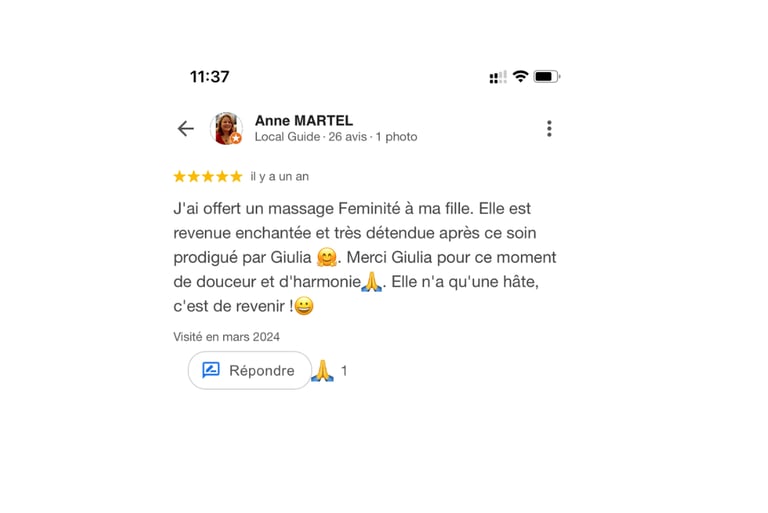Viewport: 768px width, 513px height.
Task: Click the first yellow rating star
Action: click(x=180, y=176)
